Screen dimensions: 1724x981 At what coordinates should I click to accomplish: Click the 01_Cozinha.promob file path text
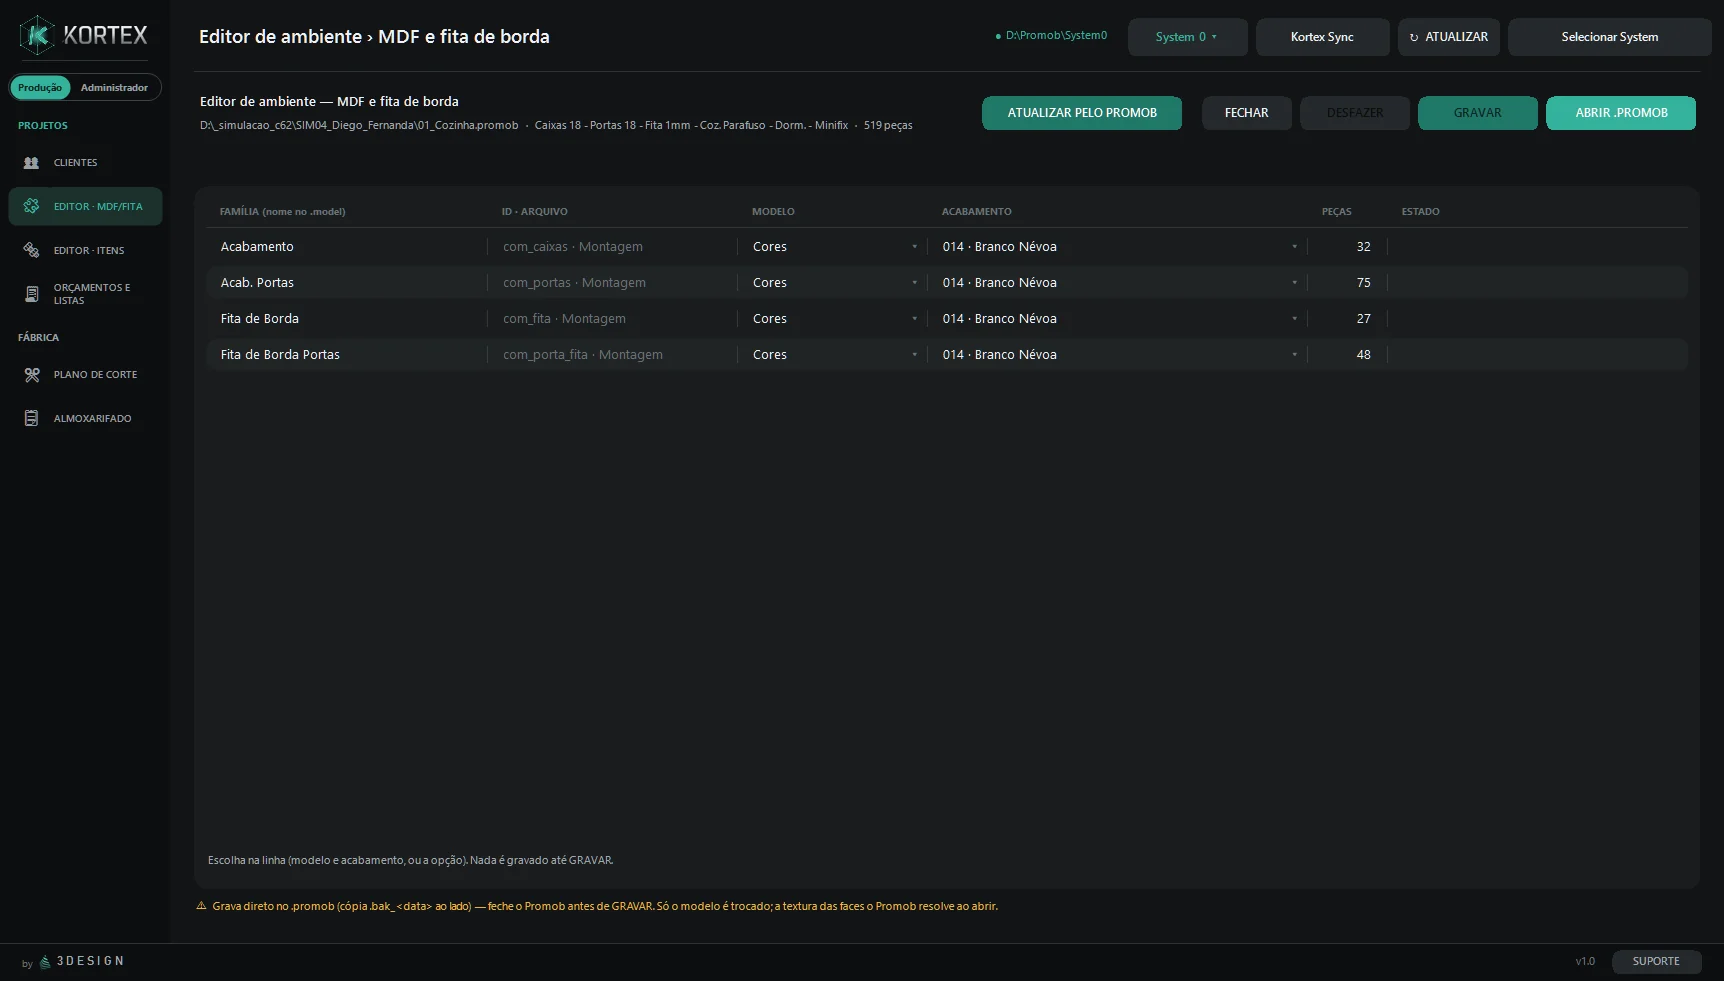tap(359, 125)
